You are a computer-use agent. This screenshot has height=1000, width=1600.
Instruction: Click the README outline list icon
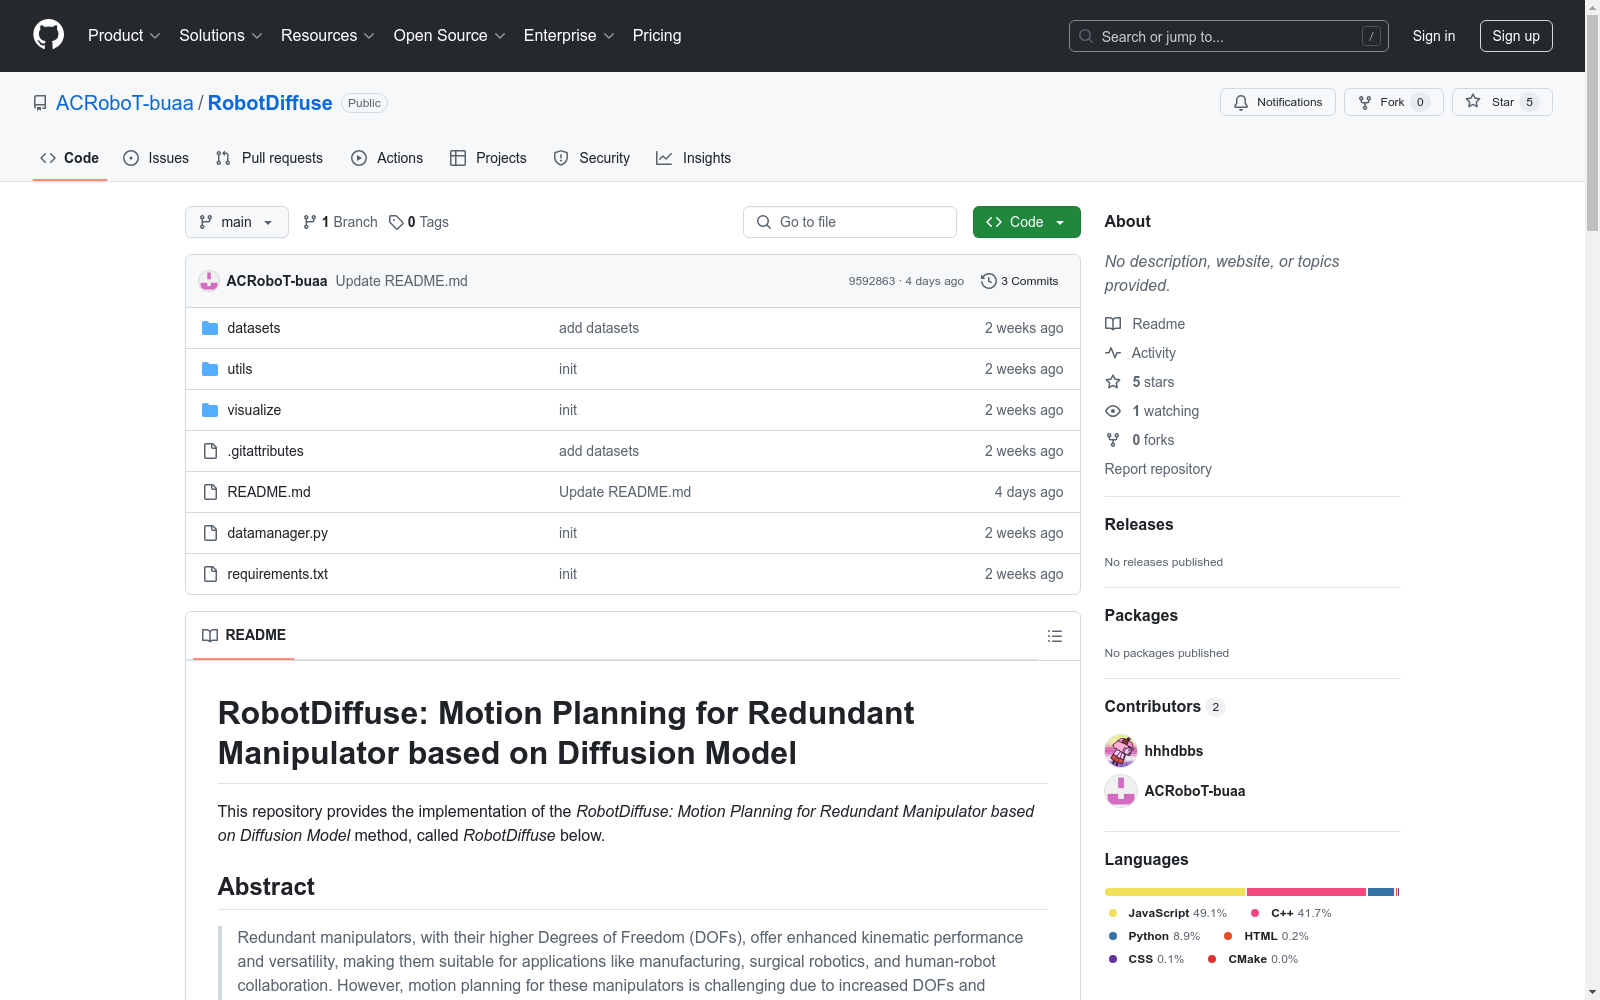1054,636
